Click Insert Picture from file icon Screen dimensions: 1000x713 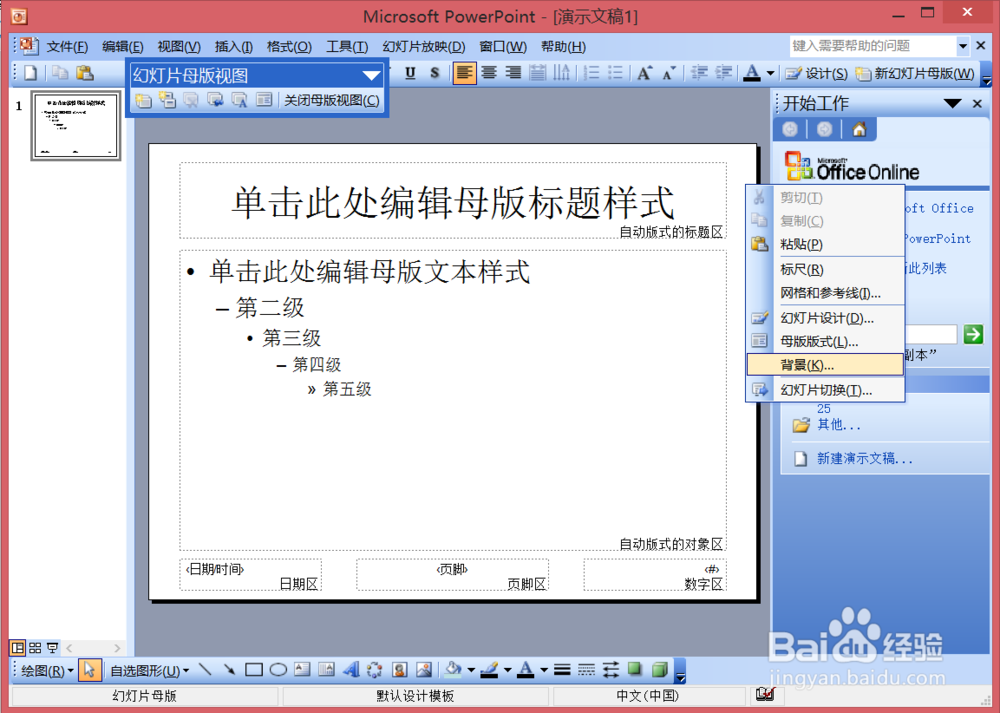[x=423, y=670]
